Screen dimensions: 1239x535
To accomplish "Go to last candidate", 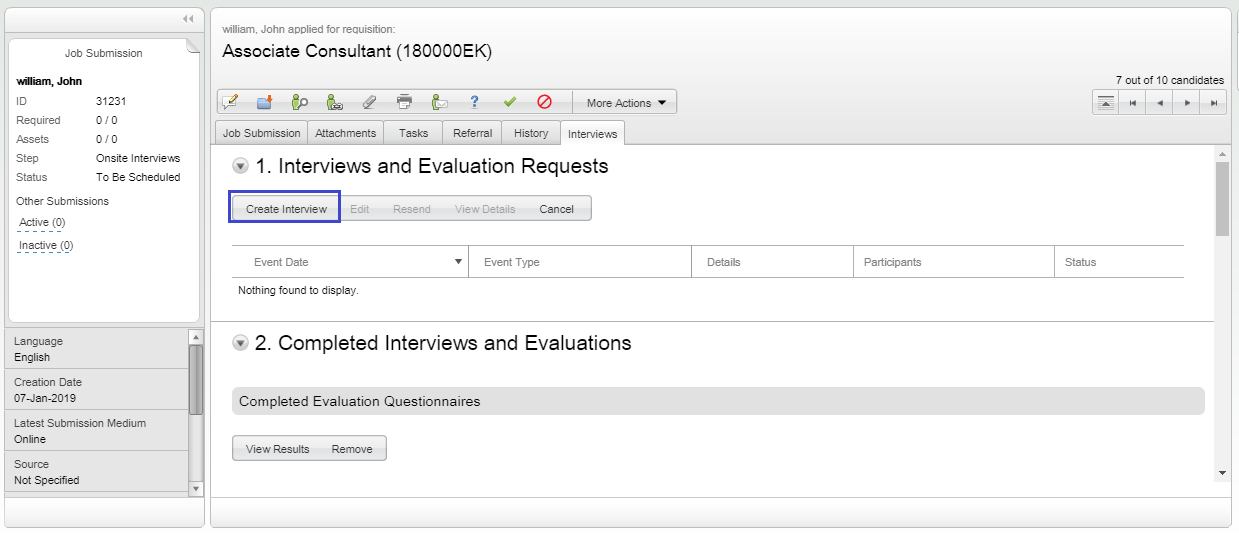I will [x=1213, y=103].
